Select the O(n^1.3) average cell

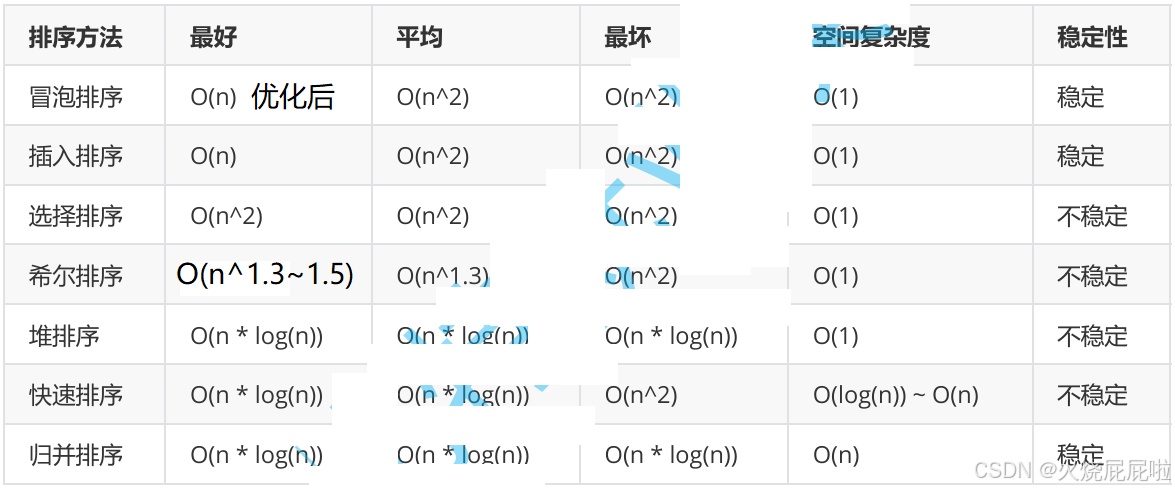443,276
